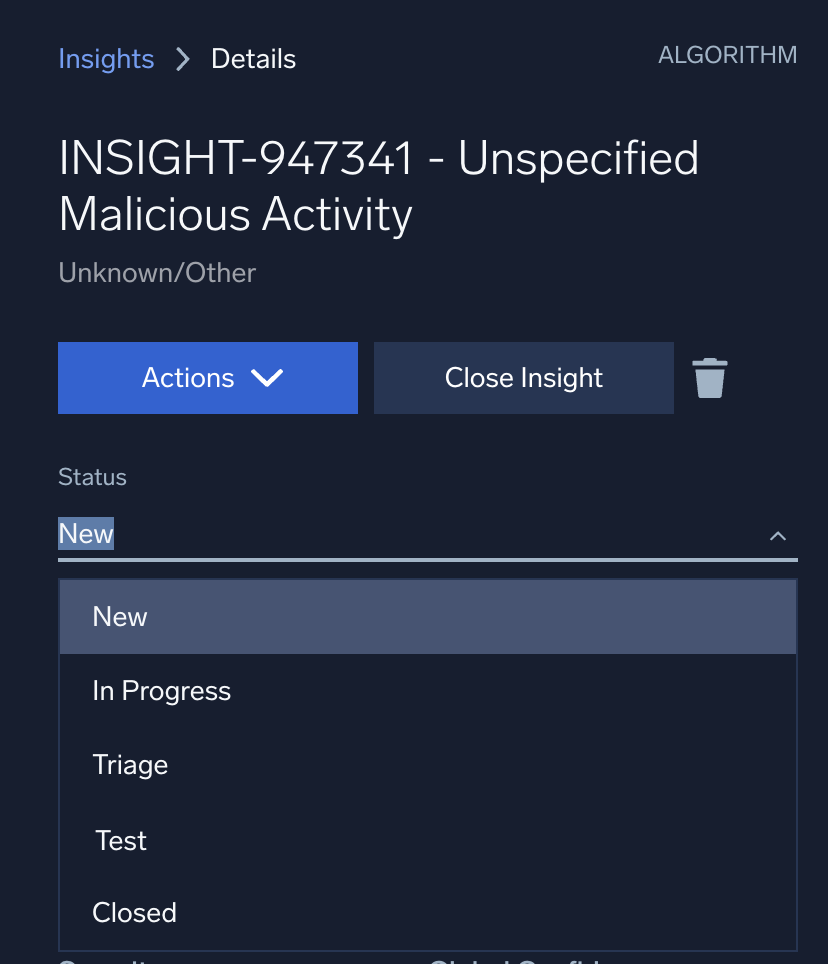The width and height of the screenshot is (828, 964).
Task: Click the breadcrumb chevron after Insights
Action: [182, 59]
